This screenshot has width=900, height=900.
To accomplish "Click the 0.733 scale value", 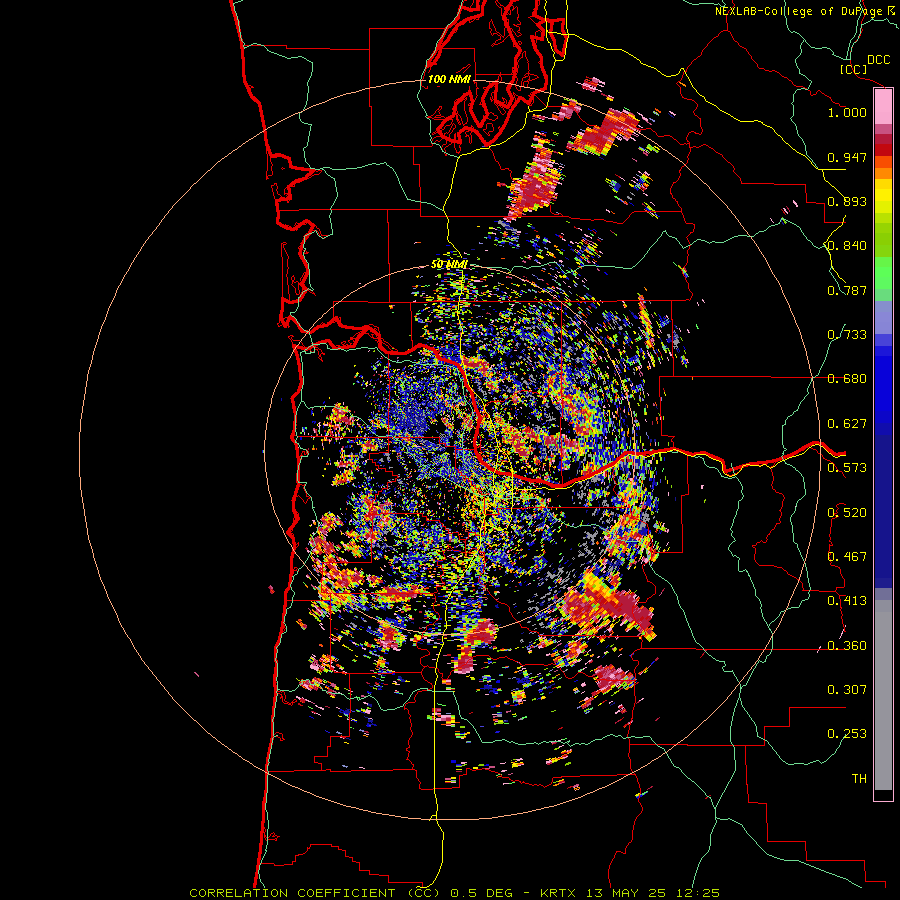I will (x=847, y=335).
